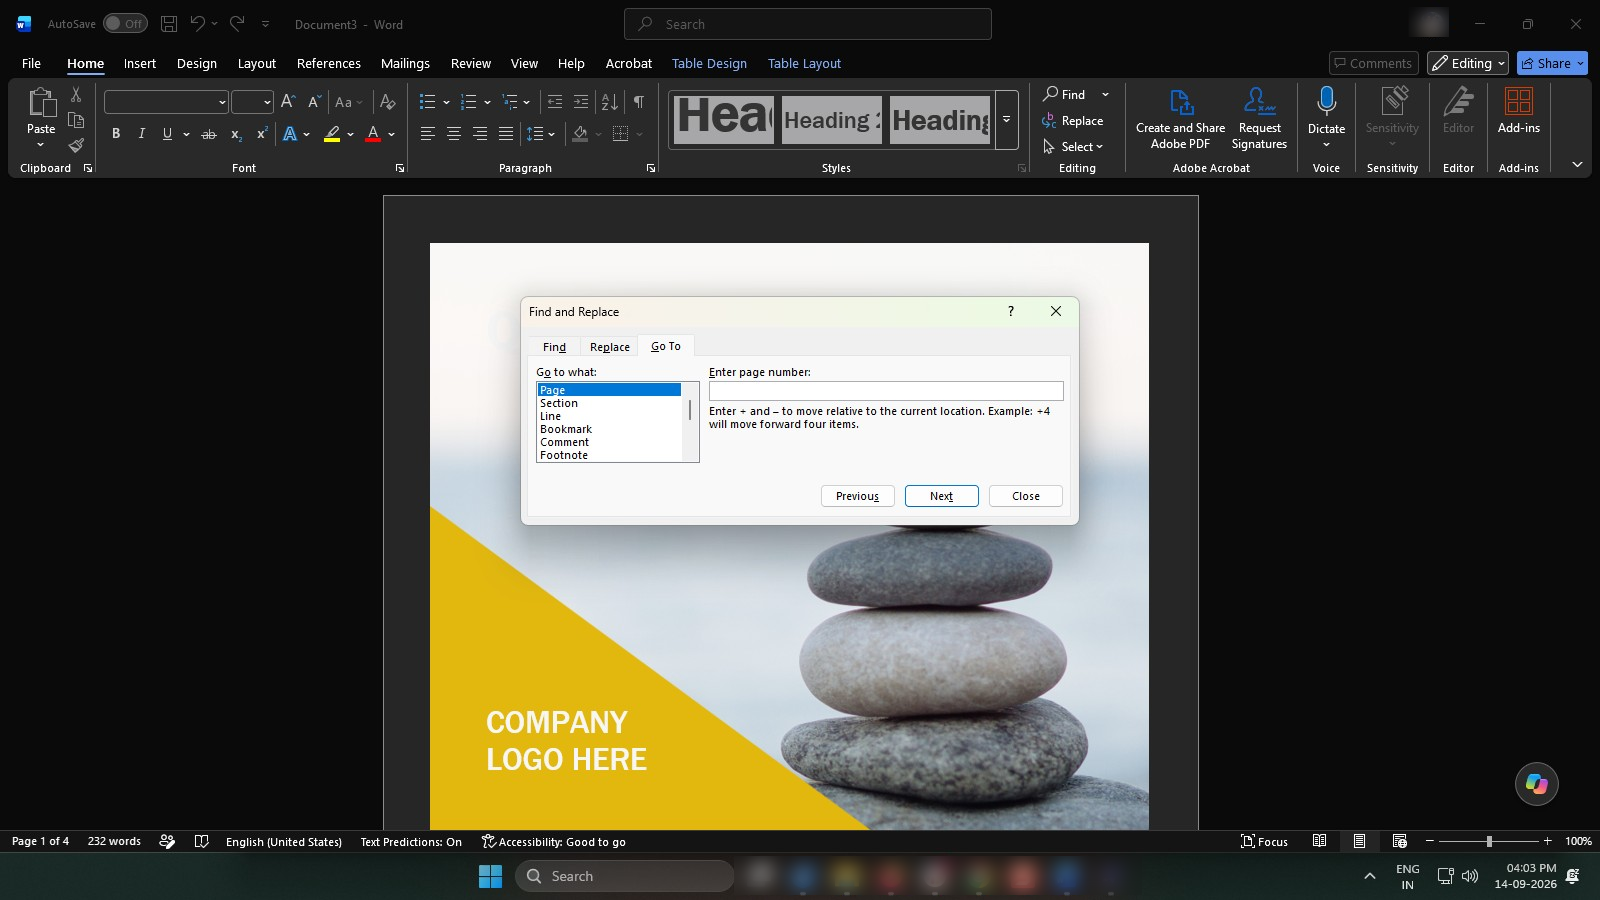Increase indent icon
Viewport: 1600px width, 900px height.
tap(581, 102)
